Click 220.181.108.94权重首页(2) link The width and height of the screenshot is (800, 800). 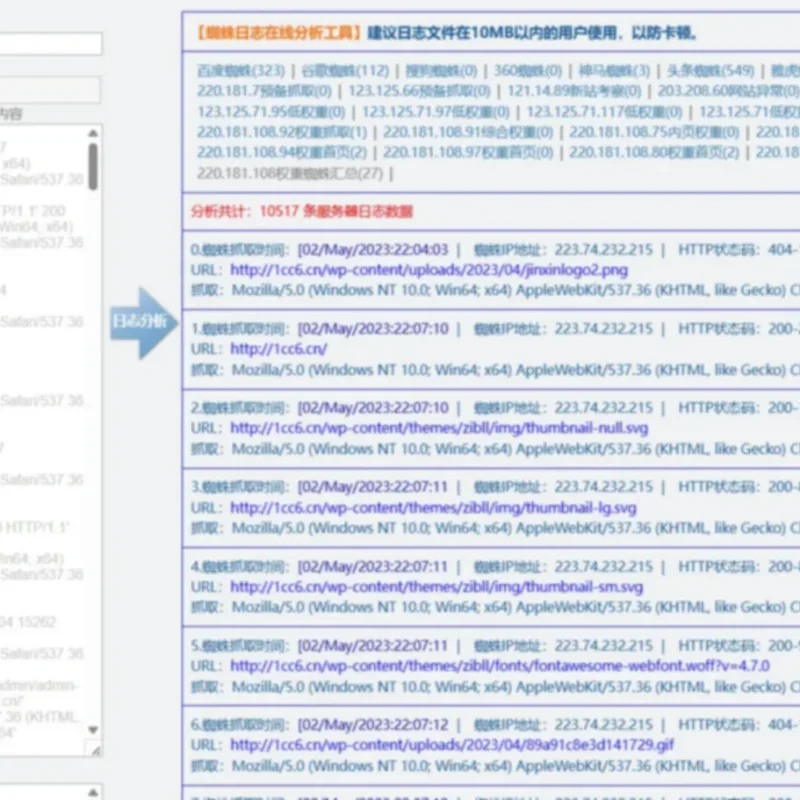pos(282,153)
